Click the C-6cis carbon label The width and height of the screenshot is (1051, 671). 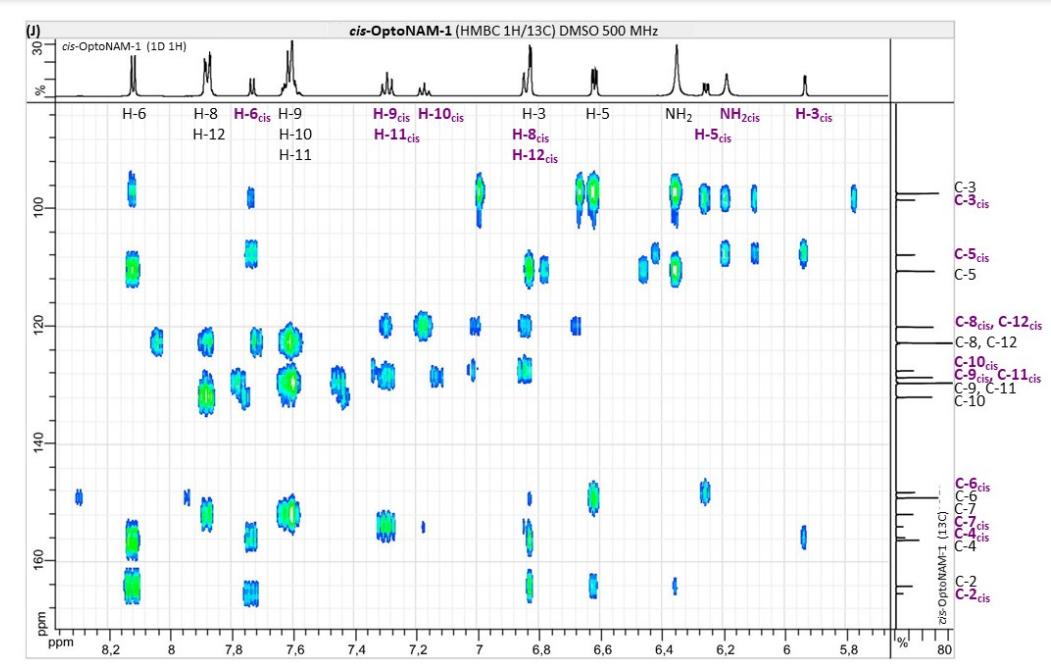pos(971,484)
